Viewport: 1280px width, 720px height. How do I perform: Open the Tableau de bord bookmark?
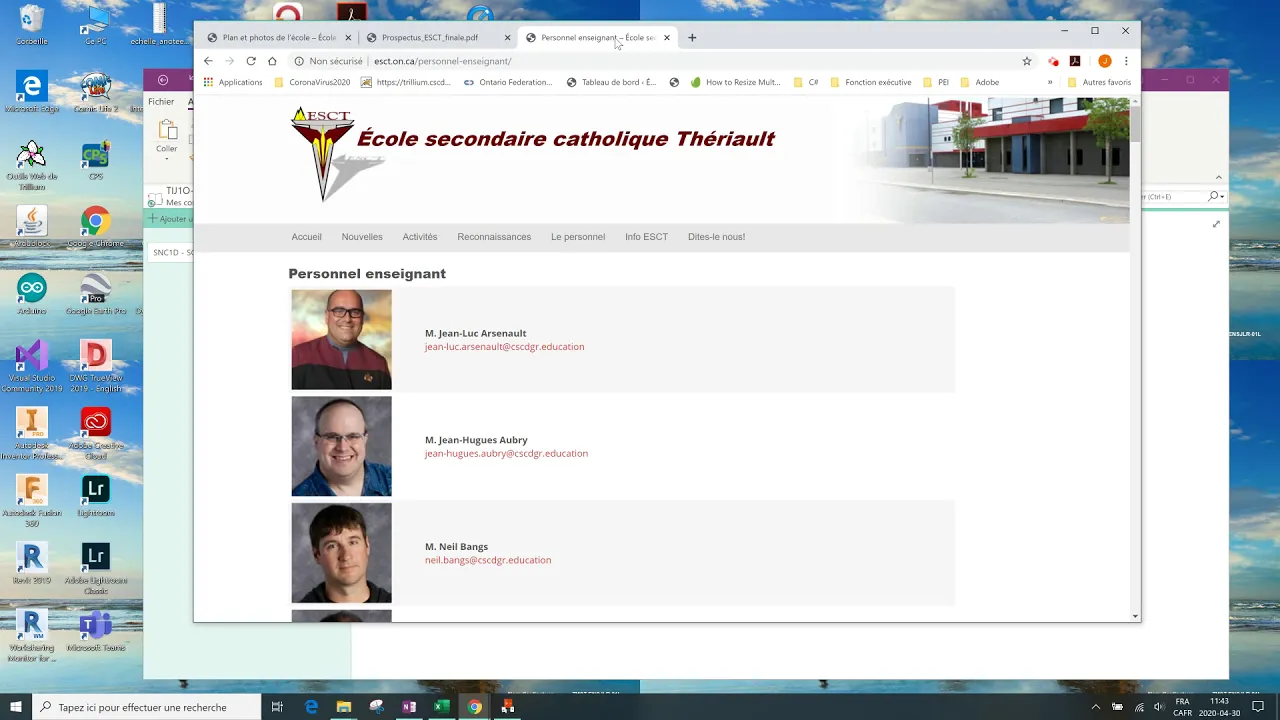[x=611, y=82]
